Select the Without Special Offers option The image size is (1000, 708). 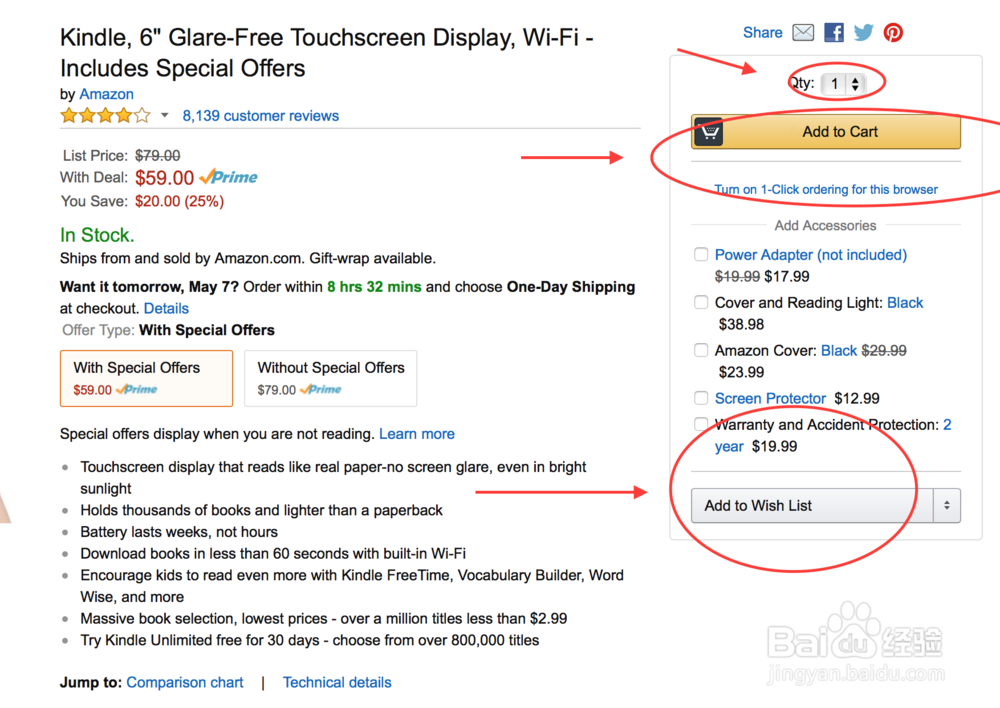tap(331, 378)
